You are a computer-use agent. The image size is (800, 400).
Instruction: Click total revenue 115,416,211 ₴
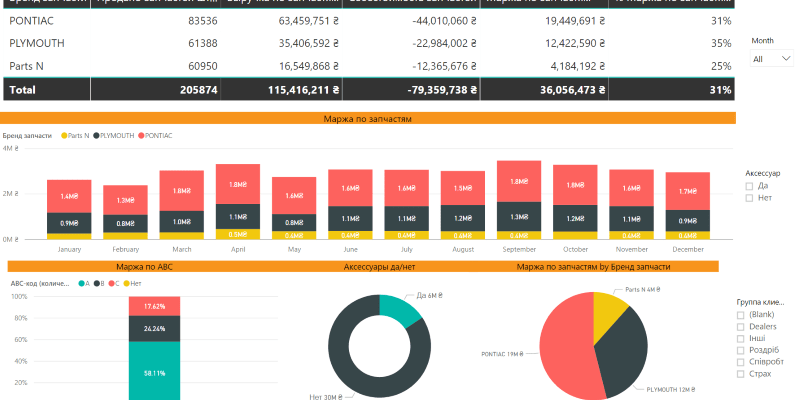click(304, 90)
